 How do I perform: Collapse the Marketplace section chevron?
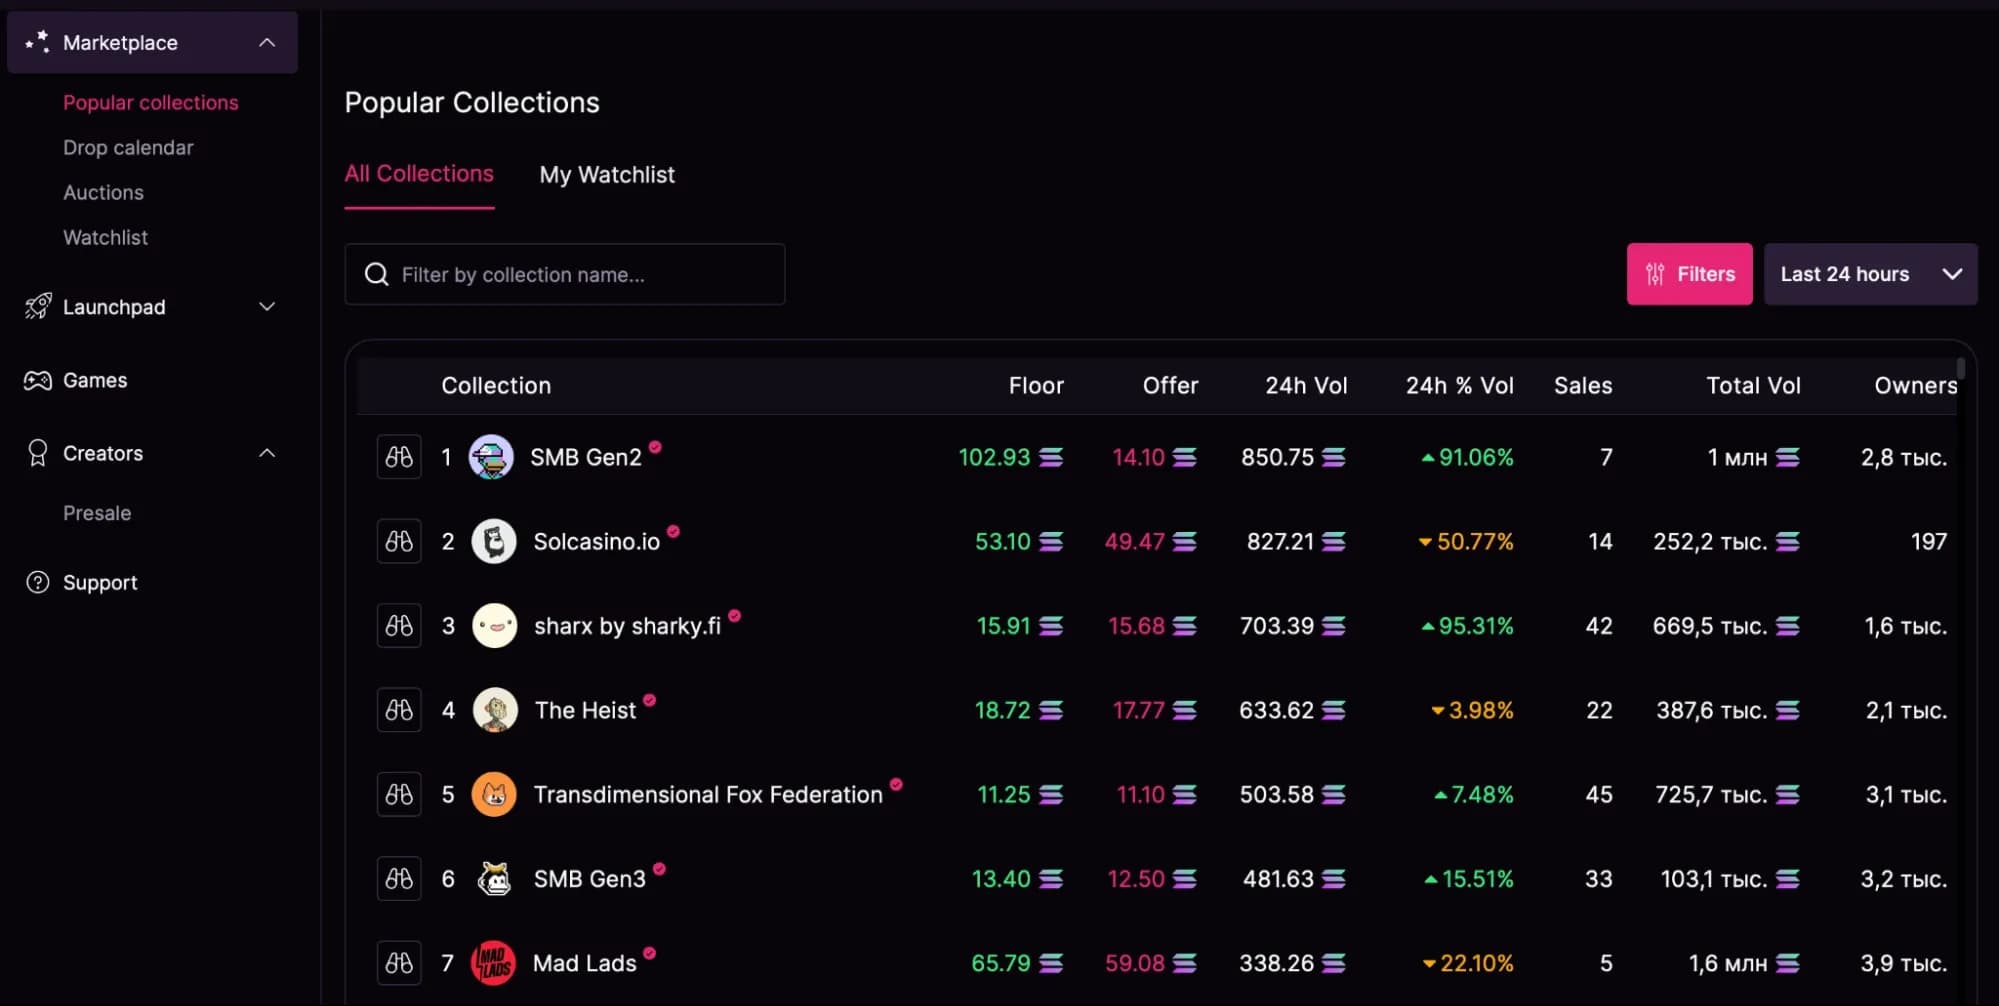click(x=266, y=42)
